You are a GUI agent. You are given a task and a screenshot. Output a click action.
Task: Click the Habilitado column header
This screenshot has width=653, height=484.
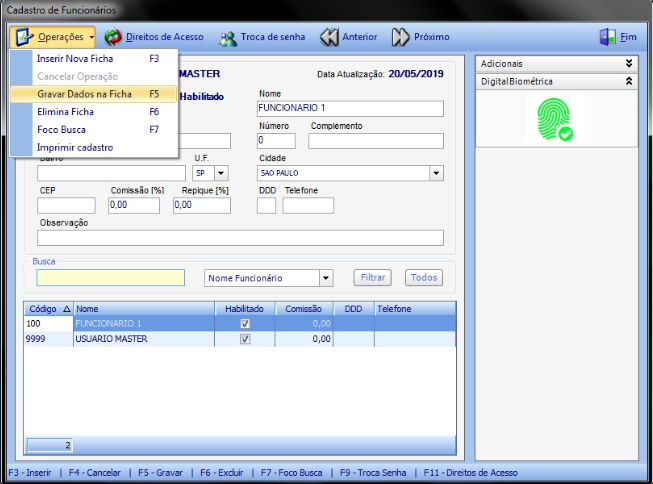244,309
